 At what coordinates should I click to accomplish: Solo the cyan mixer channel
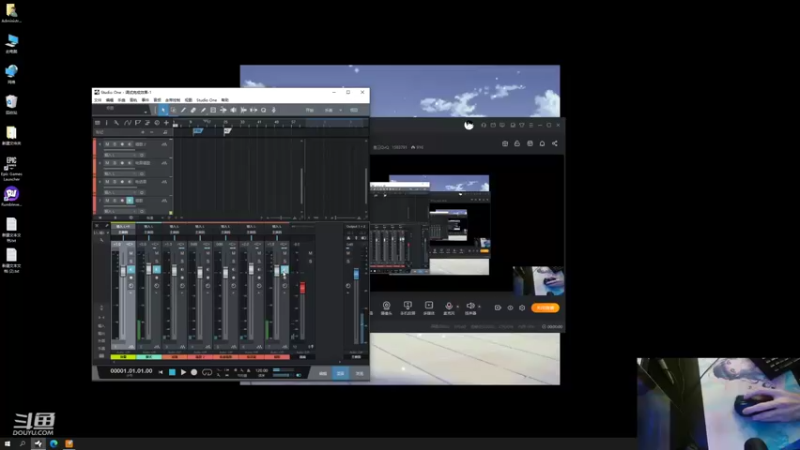(157, 261)
